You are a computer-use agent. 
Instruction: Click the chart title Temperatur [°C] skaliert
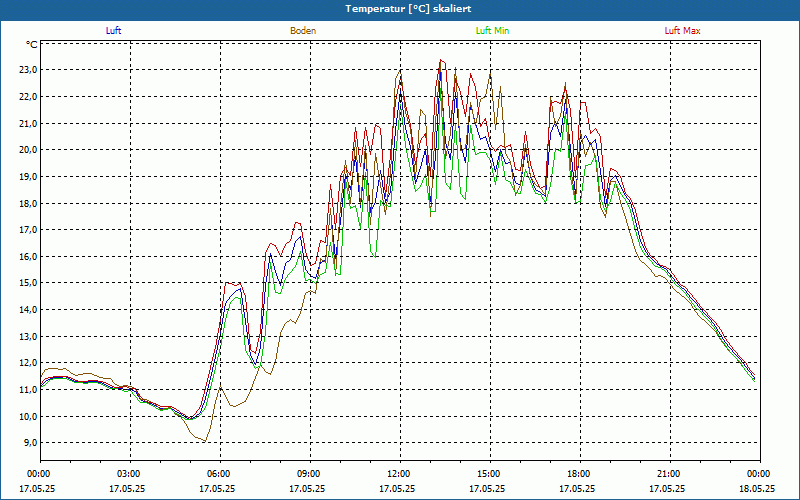pos(408,9)
